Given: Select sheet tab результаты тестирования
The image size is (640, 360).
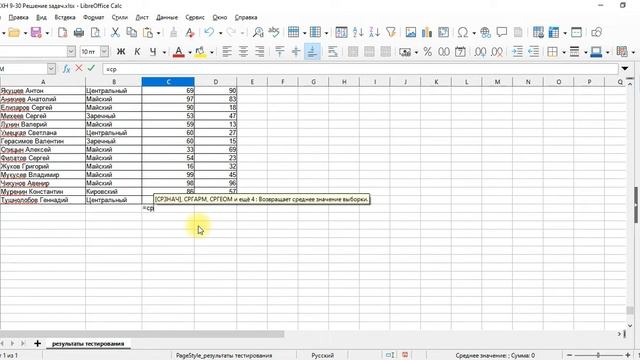Looking at the screenshot, I should coord(88,344).
